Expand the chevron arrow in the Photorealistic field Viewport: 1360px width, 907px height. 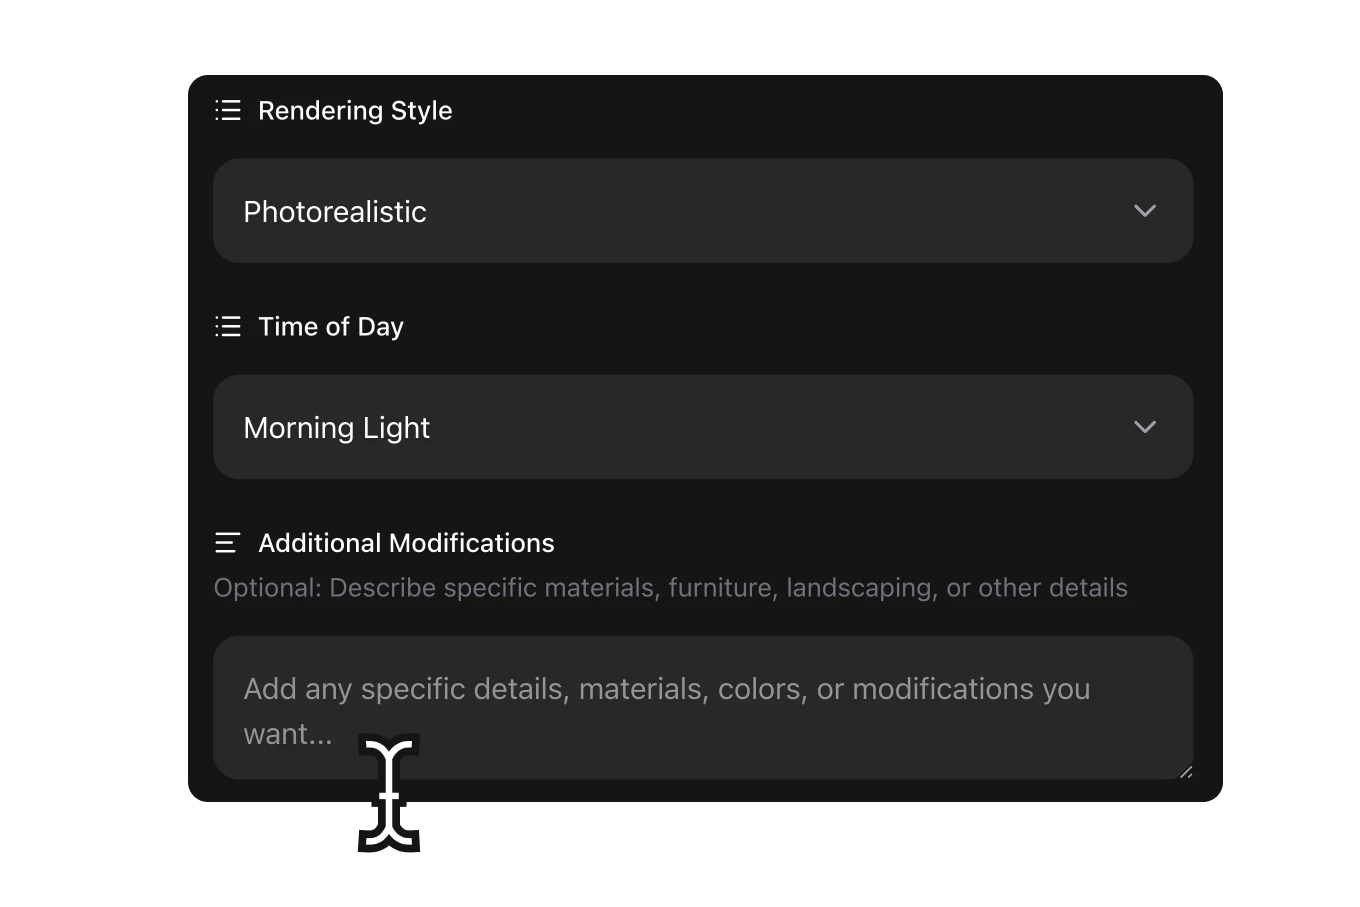coord(1145,211)
